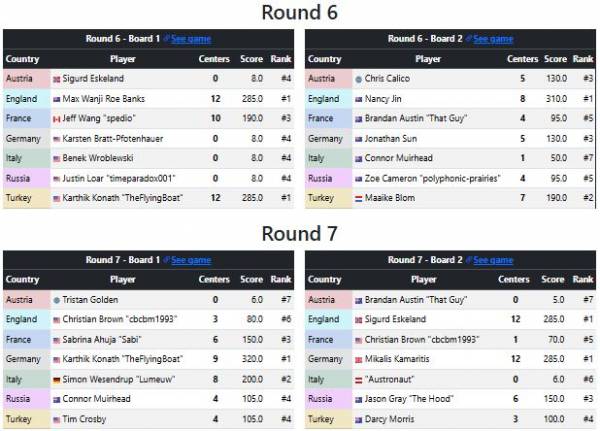The width and height of the screenshot is (600, 431).
Task: Click the flag icon beside "Austronaut"
Action: point(359,379)
